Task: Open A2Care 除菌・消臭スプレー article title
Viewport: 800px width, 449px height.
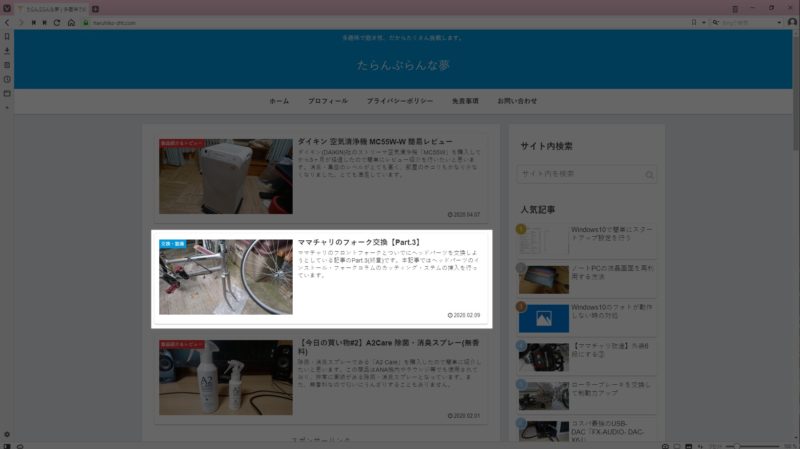Action: point(389,347)
